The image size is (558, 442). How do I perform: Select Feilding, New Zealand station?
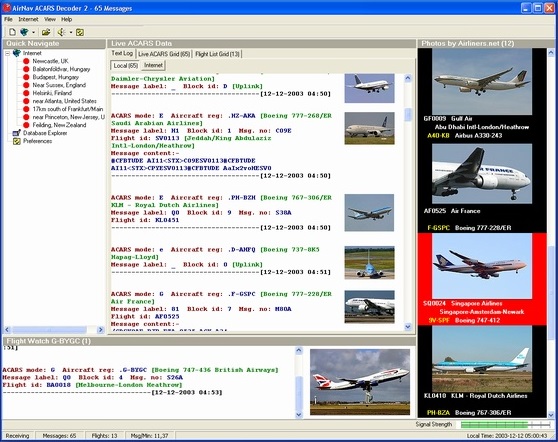point(59,125)
